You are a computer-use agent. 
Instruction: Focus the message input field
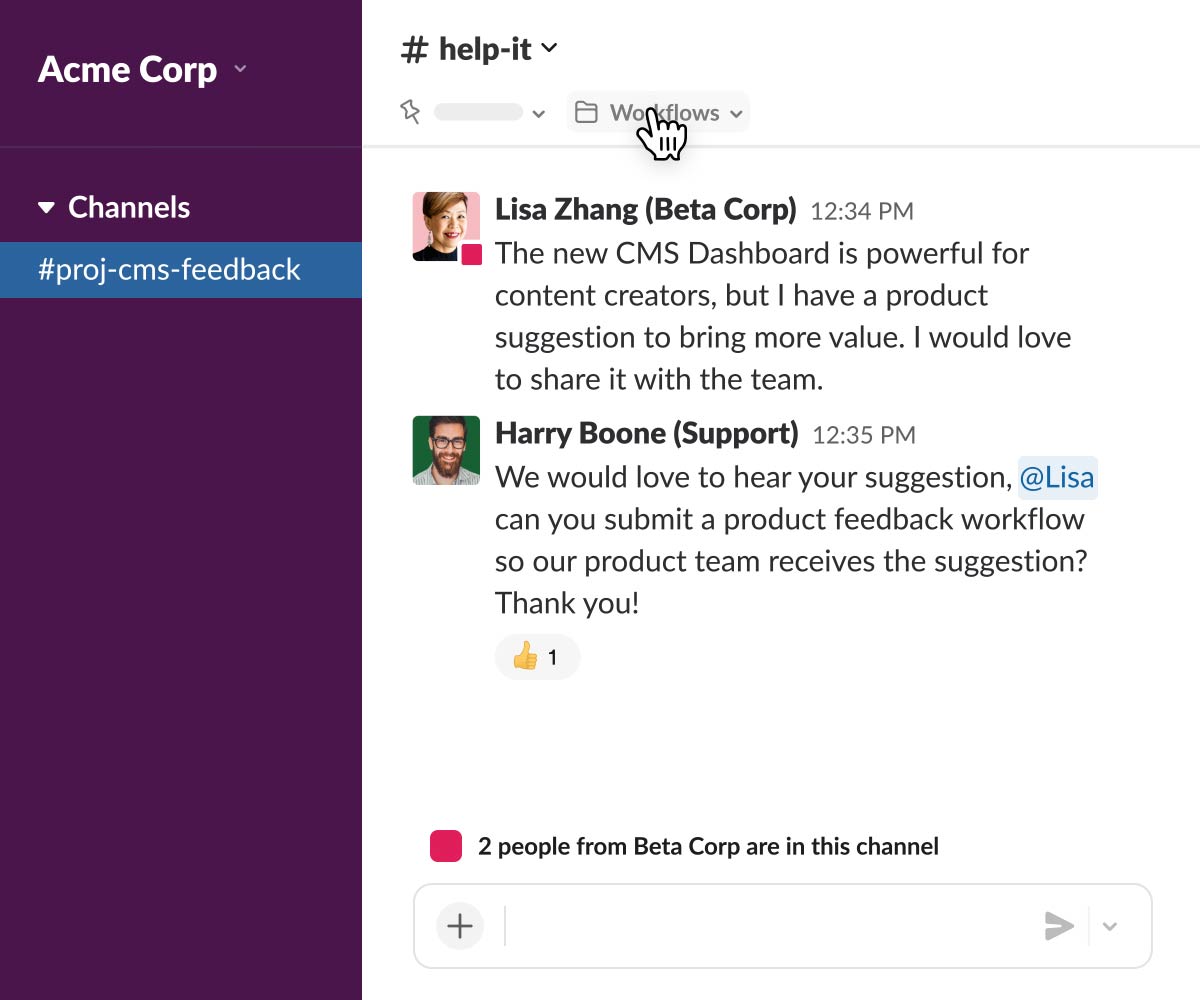coord(770,926)
